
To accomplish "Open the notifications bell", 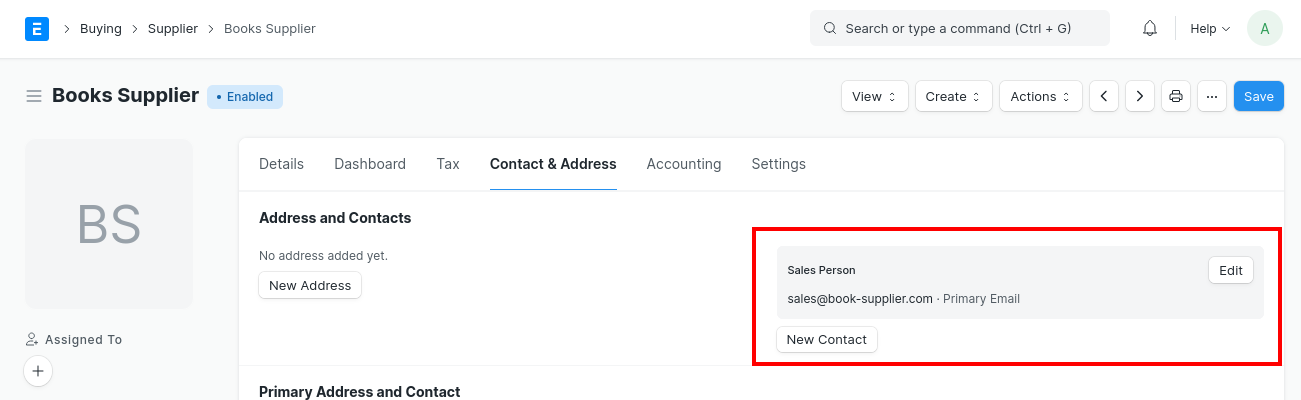I will [x=1150, y=28].
